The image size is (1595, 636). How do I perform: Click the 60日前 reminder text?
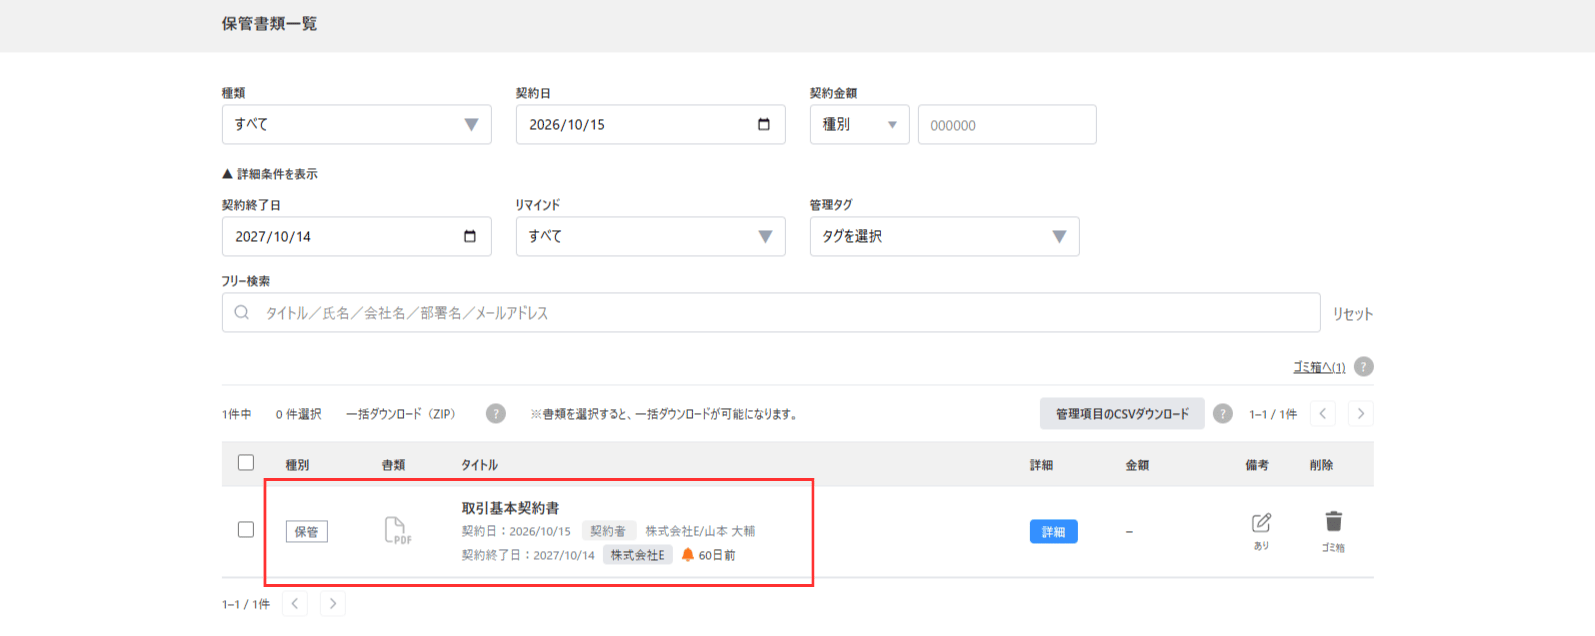[717, 555]
